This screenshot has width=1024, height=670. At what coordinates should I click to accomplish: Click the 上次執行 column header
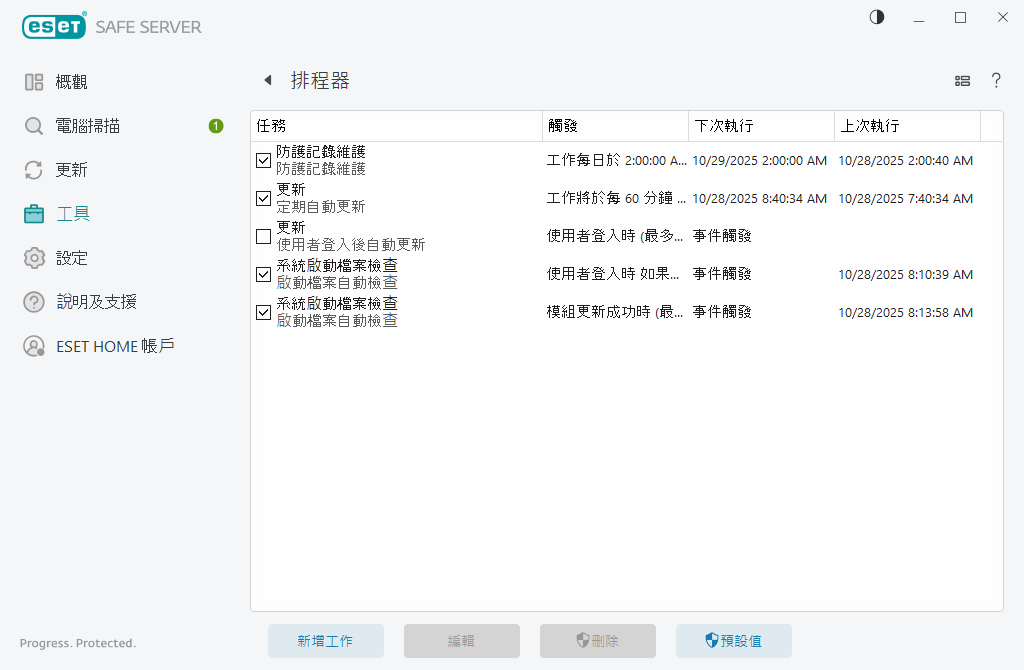(907, 126)
